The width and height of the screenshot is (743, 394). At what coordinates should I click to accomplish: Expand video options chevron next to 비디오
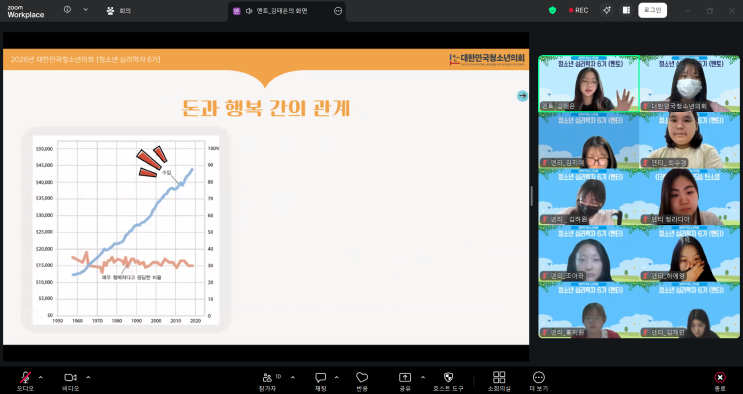[88, 377]
